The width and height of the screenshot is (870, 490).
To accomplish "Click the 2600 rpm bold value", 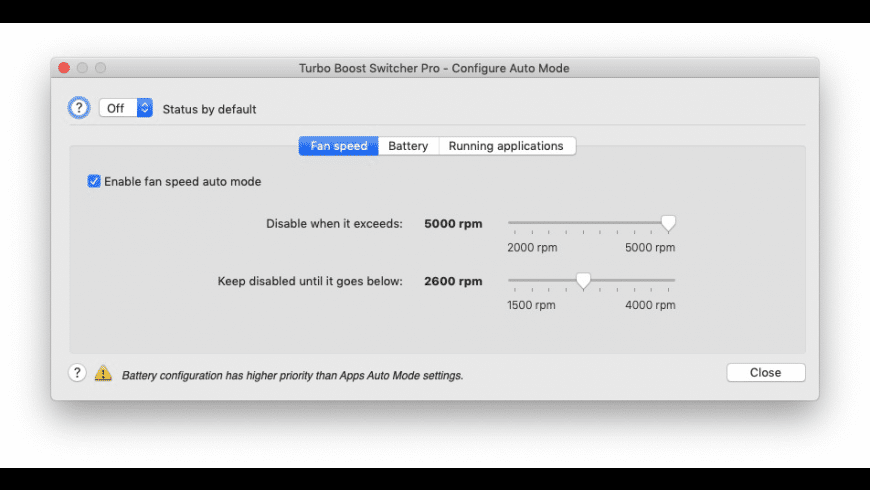I will tap(453, 281).
